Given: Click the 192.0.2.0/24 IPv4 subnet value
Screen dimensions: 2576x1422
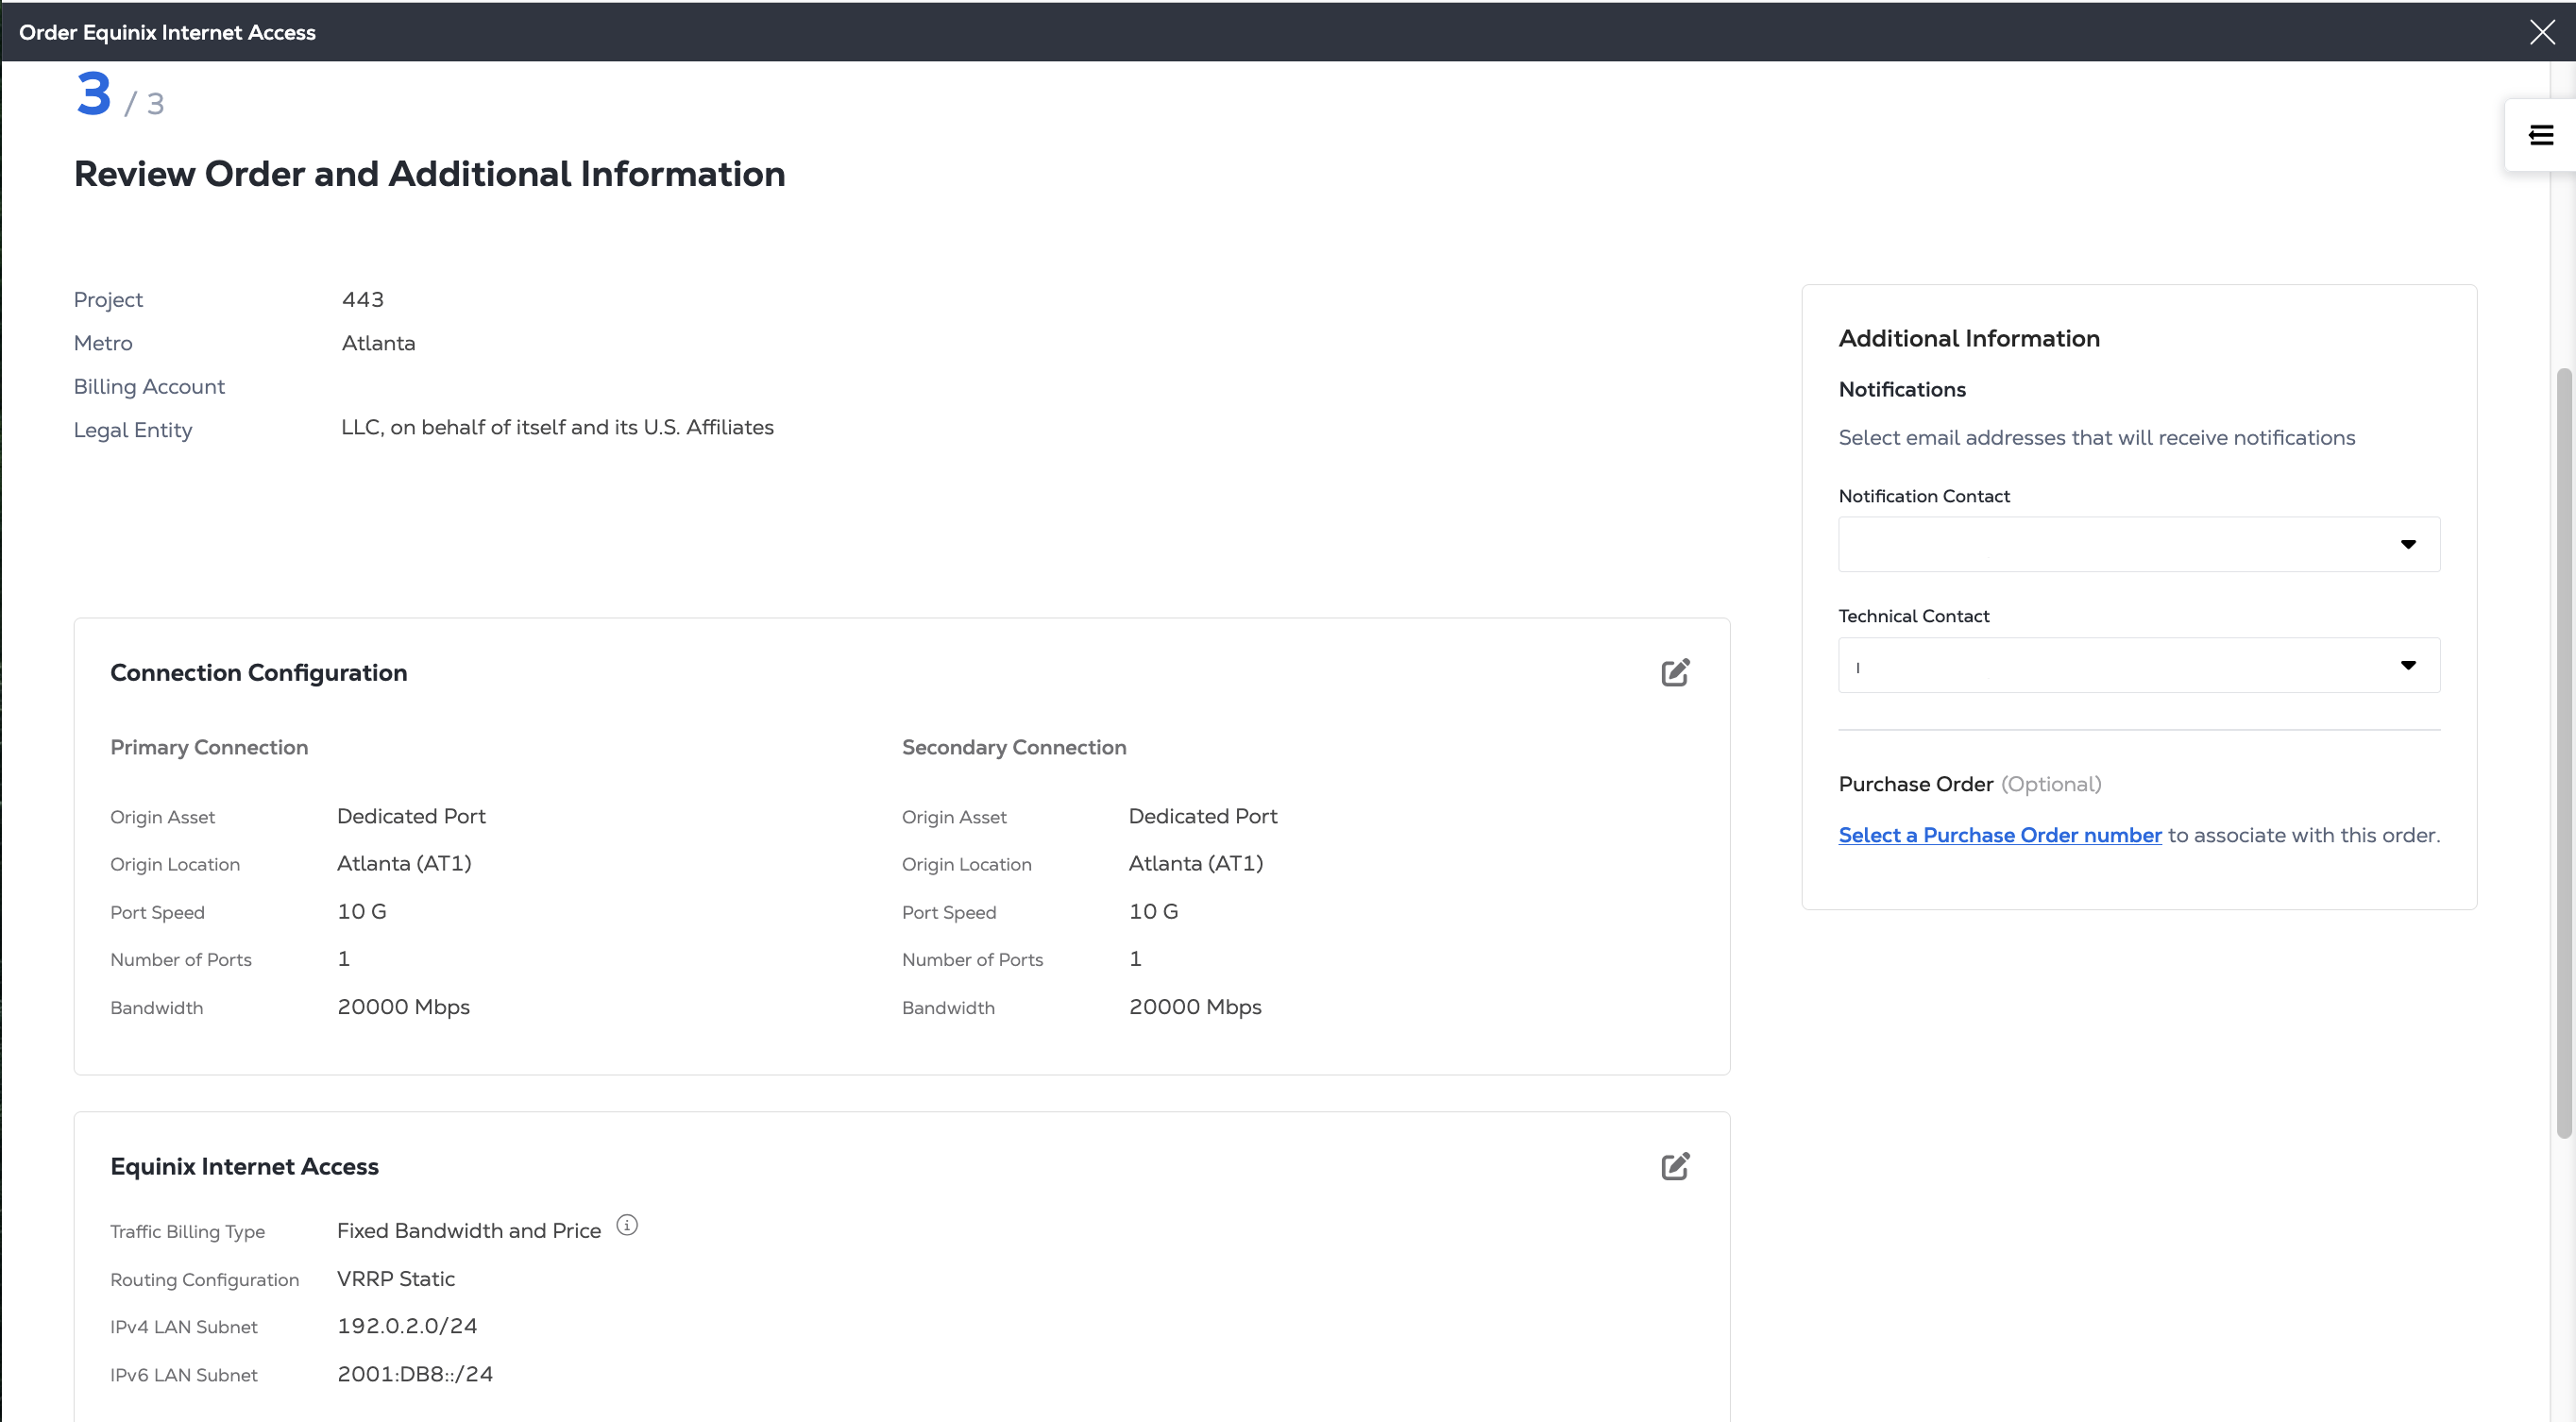Looking at the screenshot, I should (407, 1326).
